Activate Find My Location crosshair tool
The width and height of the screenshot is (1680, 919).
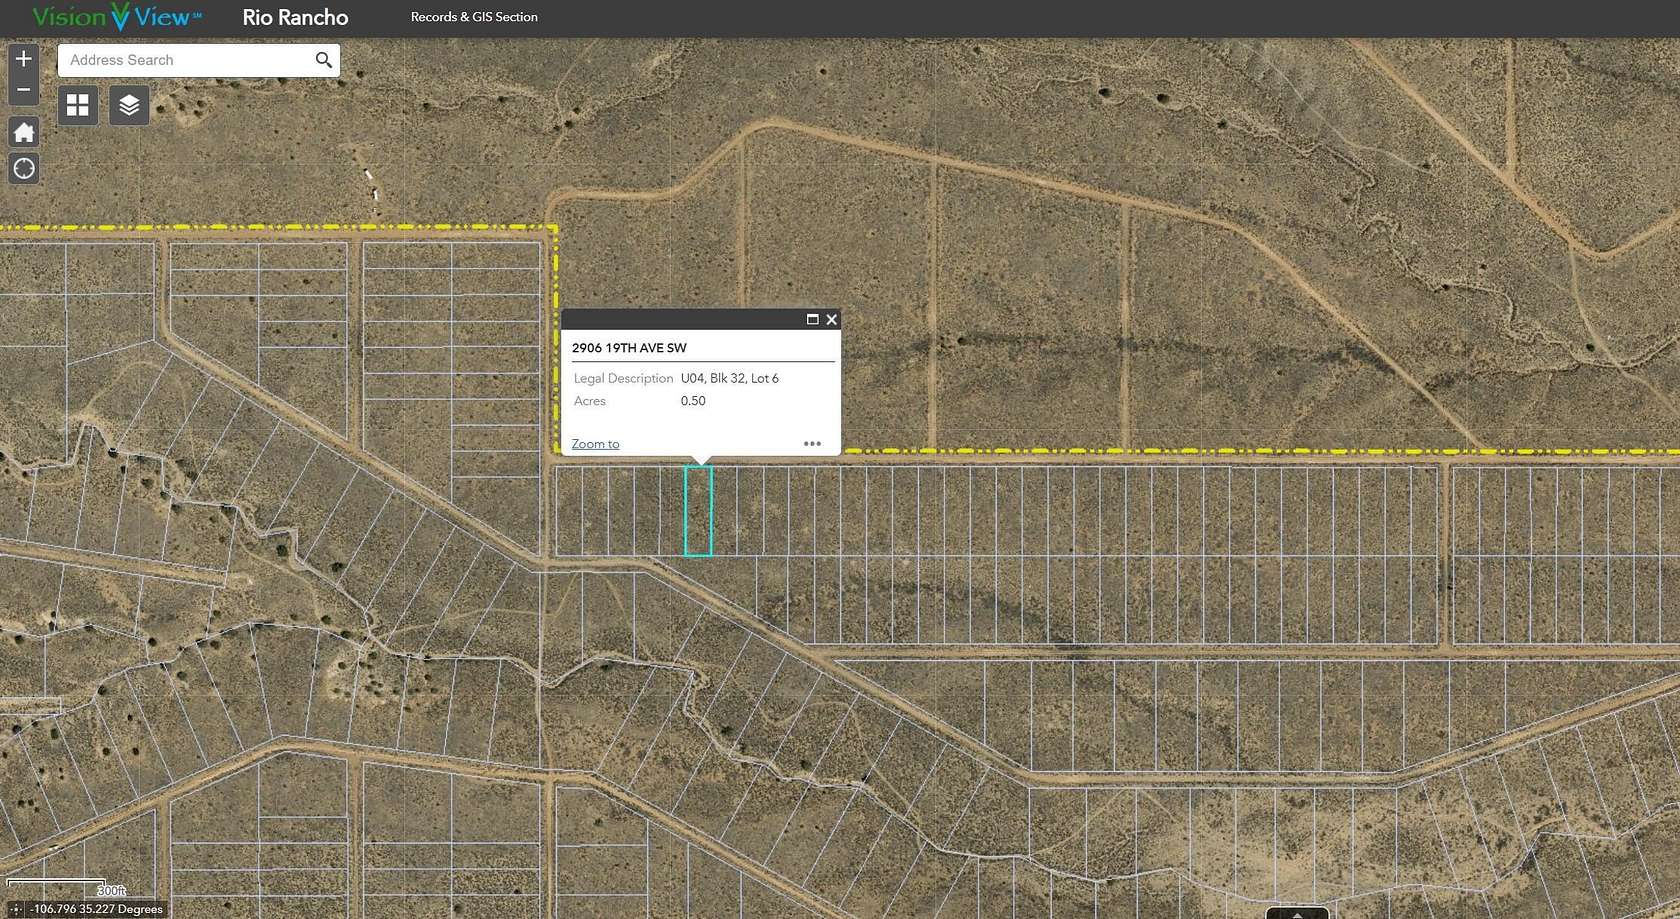pos(23,168)
